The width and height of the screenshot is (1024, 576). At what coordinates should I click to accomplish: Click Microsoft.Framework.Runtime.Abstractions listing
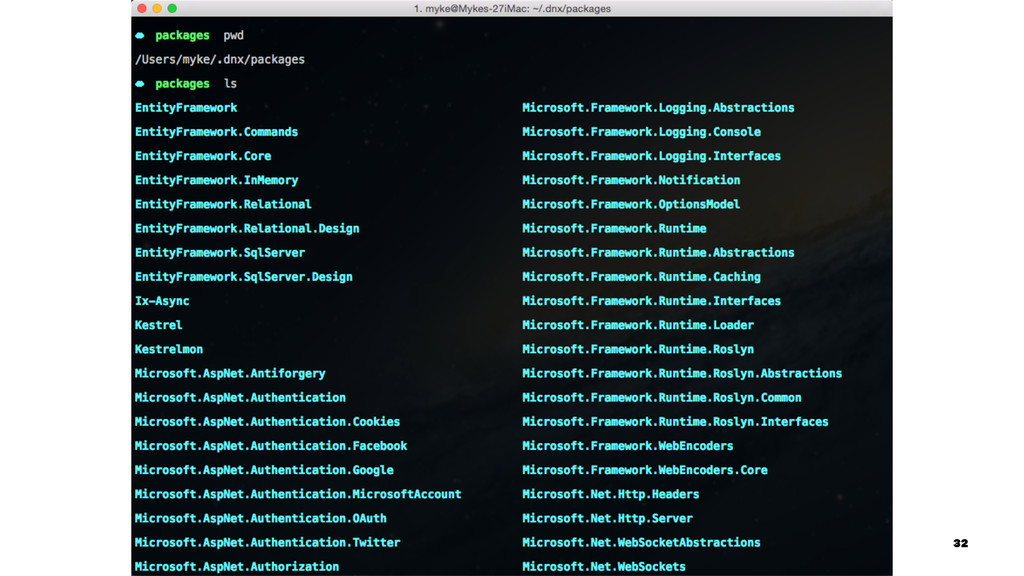(x=658, y=253)
